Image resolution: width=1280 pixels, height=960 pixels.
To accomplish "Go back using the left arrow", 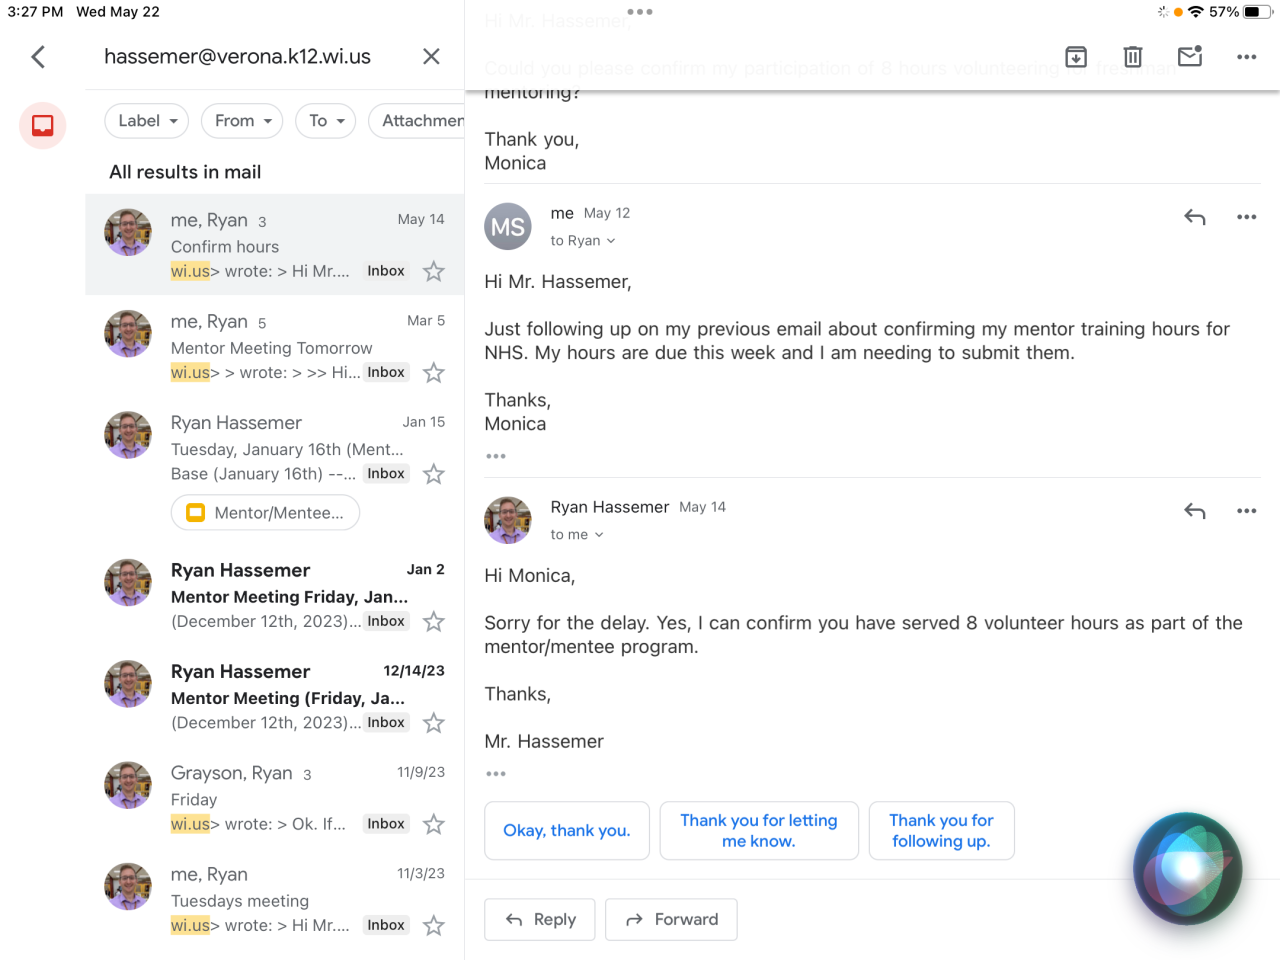I will tap(39, 57).
